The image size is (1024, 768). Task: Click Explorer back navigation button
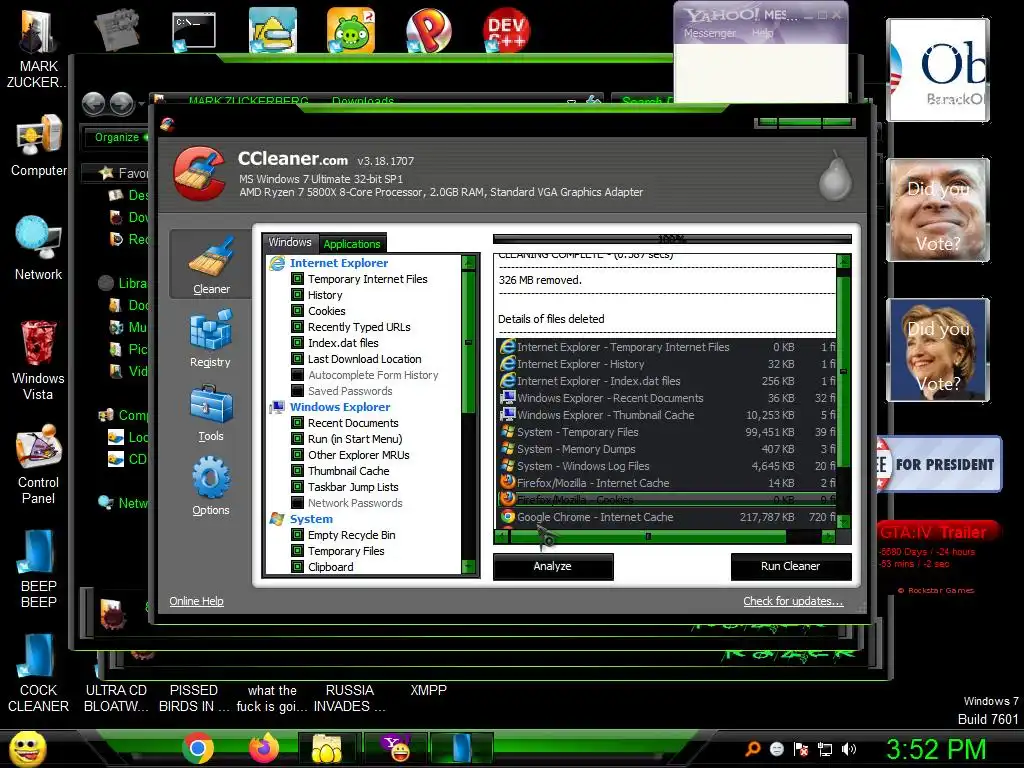tap(93, 103)
